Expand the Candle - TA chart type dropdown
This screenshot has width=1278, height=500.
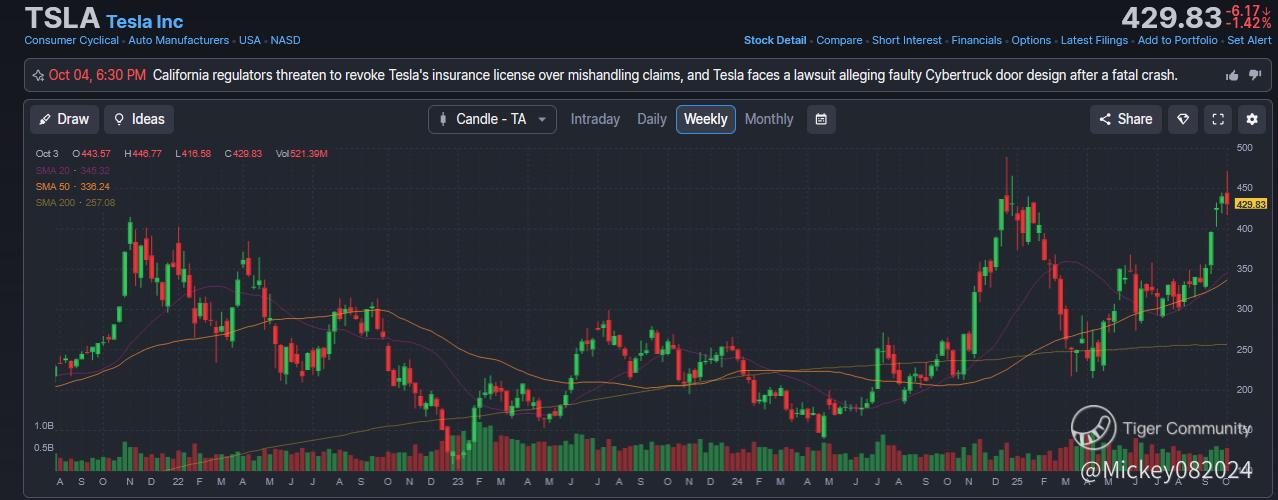tap(493, 119)
